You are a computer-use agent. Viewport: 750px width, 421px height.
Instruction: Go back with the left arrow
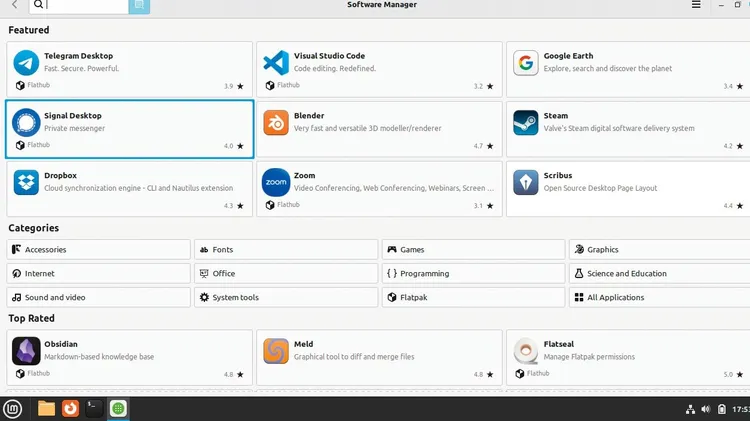15,5
